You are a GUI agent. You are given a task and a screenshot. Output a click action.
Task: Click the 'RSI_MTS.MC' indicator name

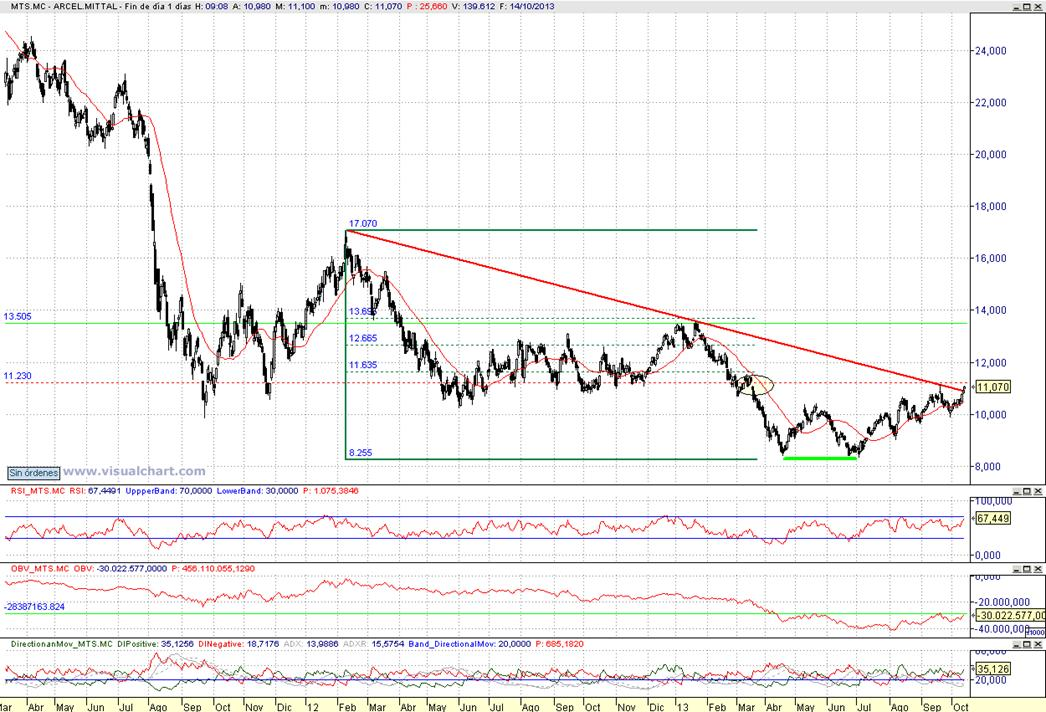point(38,490)
